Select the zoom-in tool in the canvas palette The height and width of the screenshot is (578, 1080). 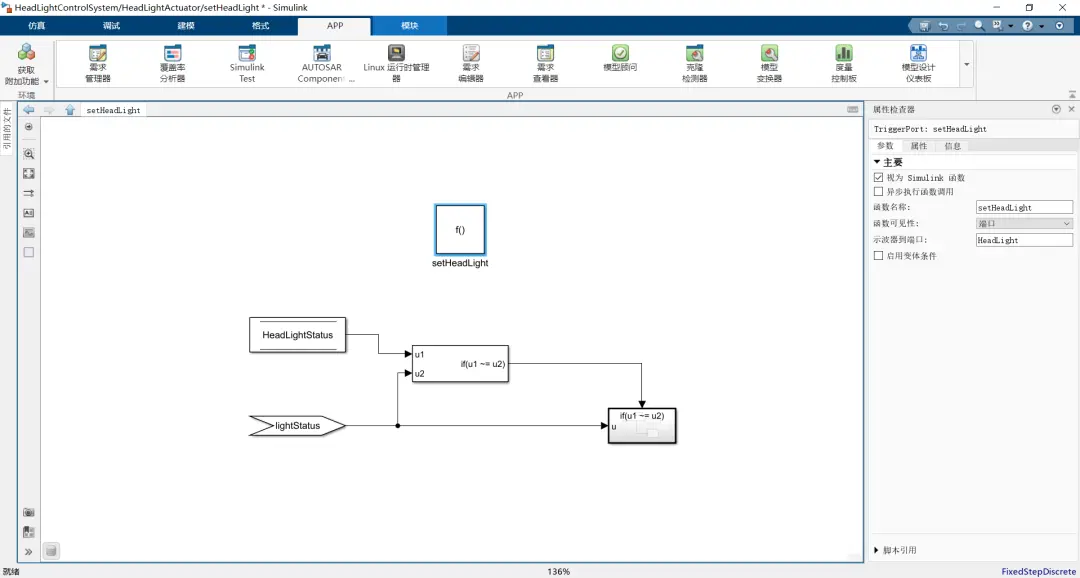pos(28,154)
